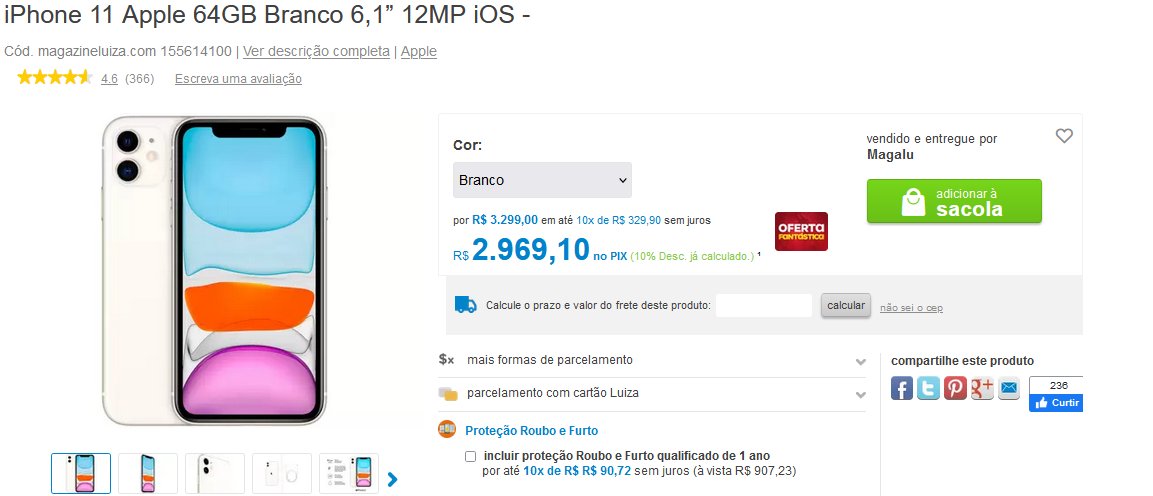Viewport: 1153px width, 496px height.
Task: Click the Oferta Fantástica badge
Action: pos(801,231)
